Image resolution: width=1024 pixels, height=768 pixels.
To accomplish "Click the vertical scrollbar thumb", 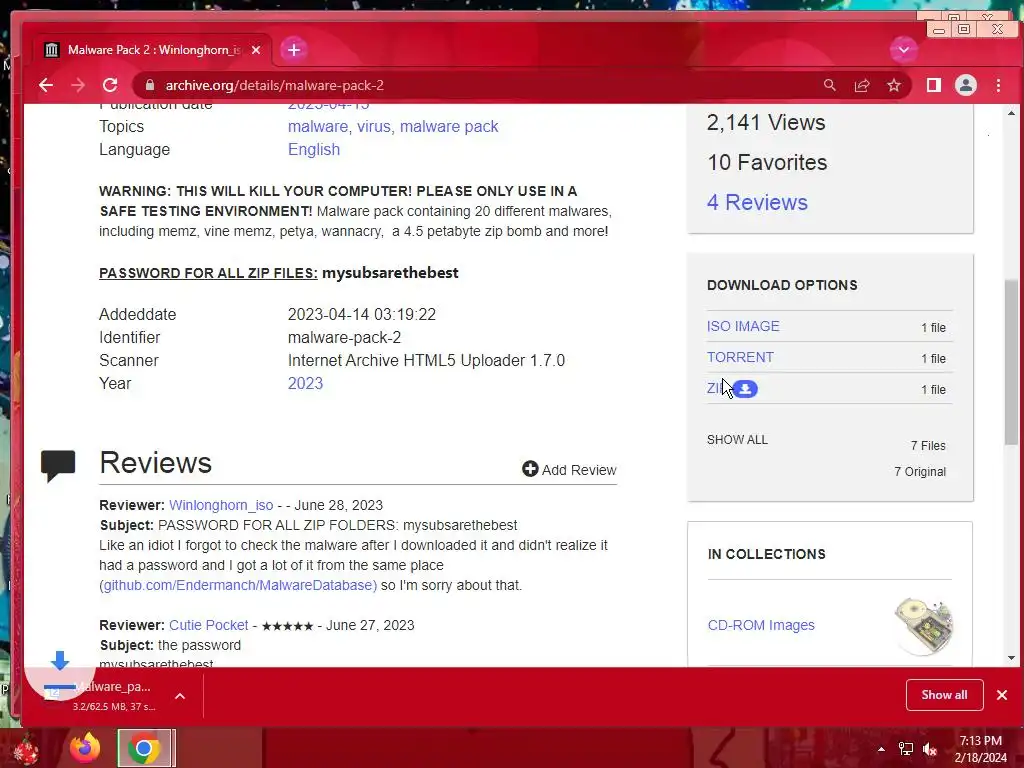I will (x=1012, y=362).
